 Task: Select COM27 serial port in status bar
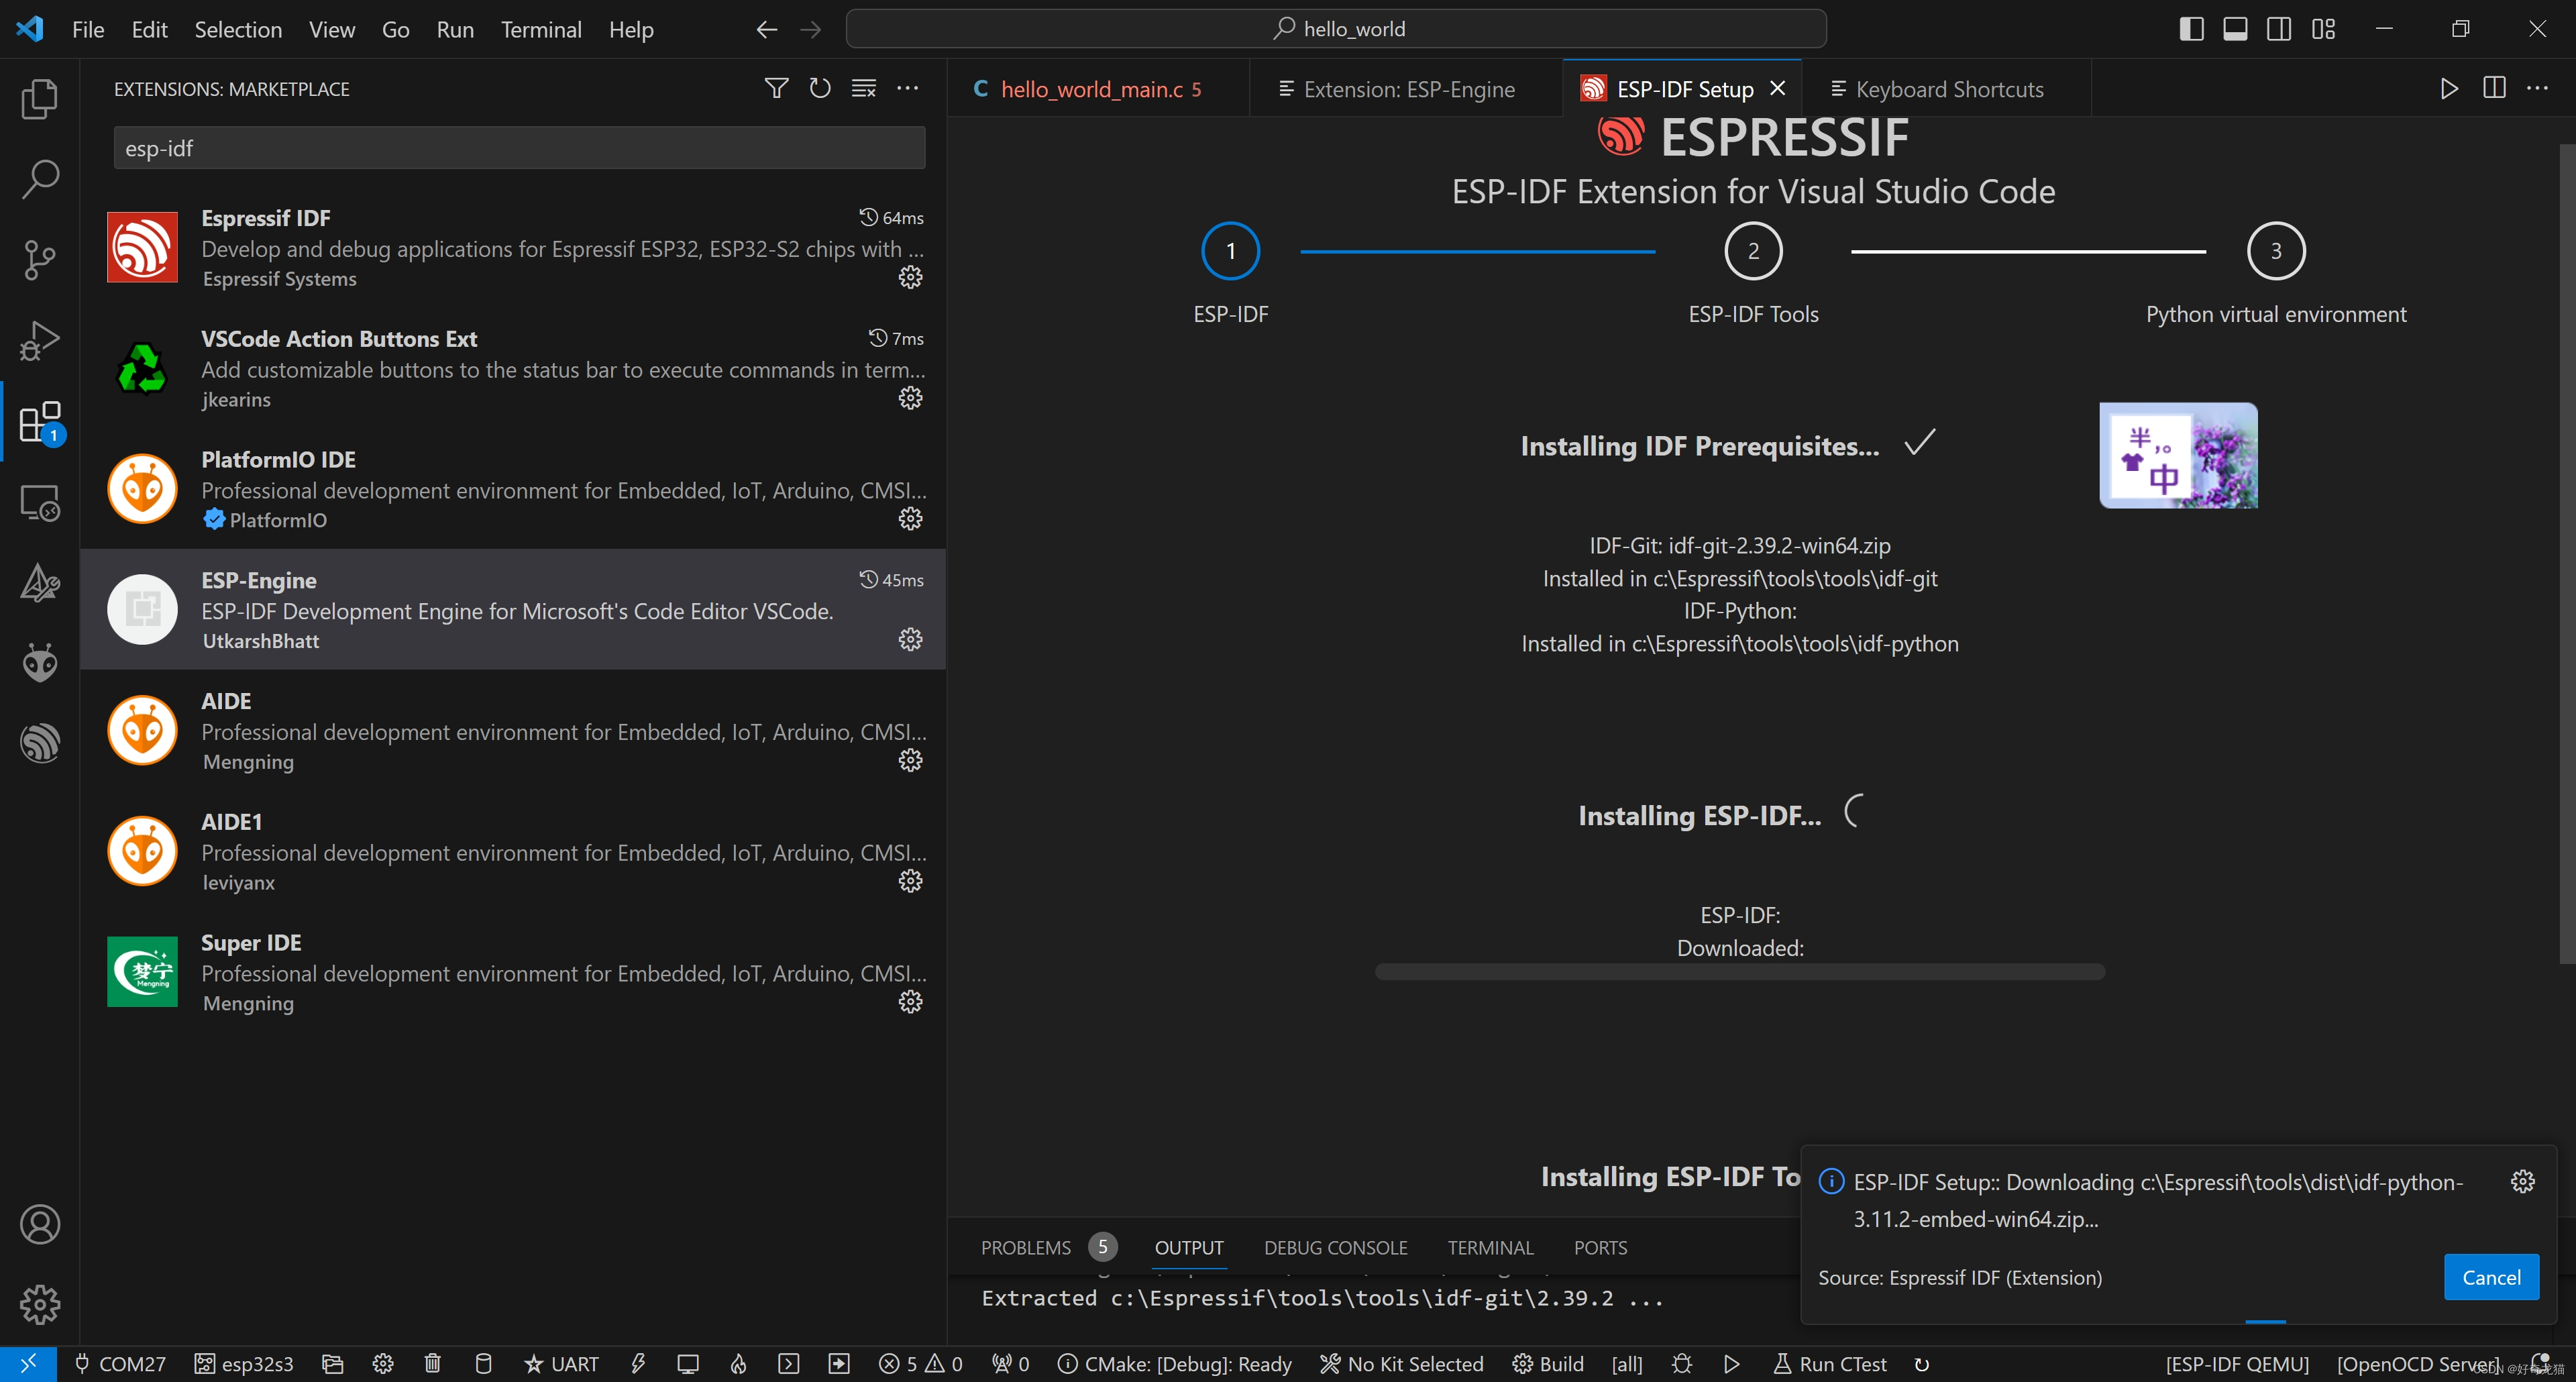pyautogui.click(x=120, y=1364)
